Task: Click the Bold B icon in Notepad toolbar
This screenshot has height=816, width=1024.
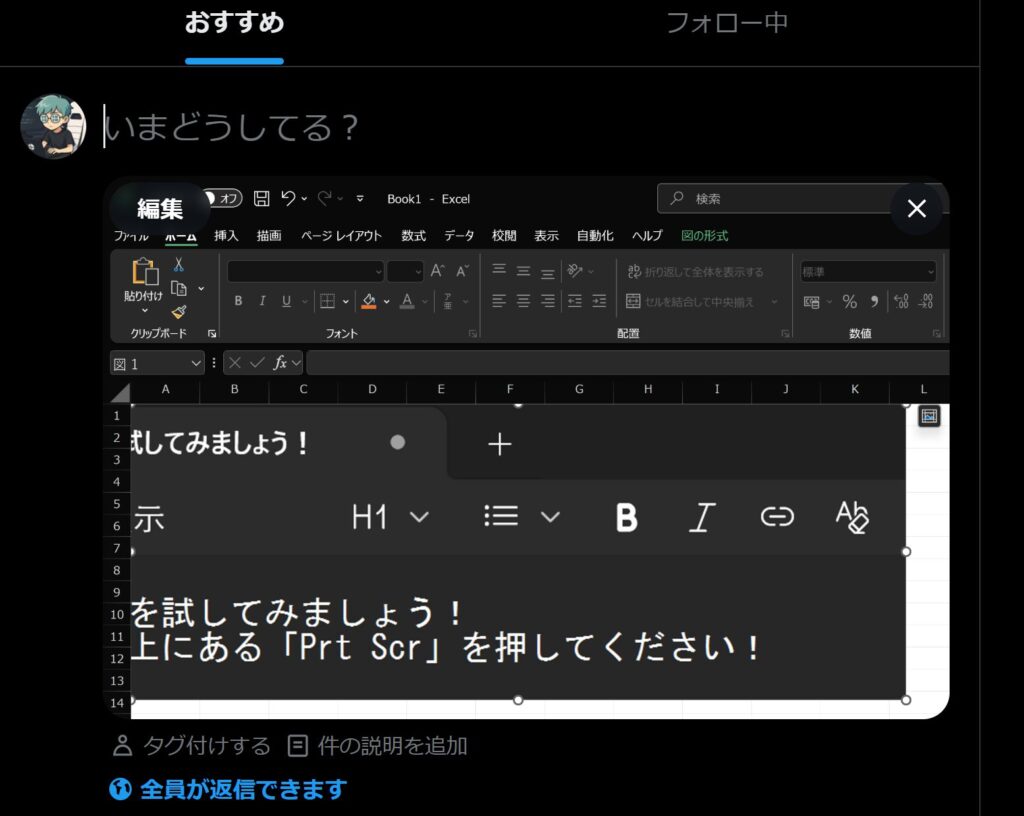Action: (x=627, y=517)
